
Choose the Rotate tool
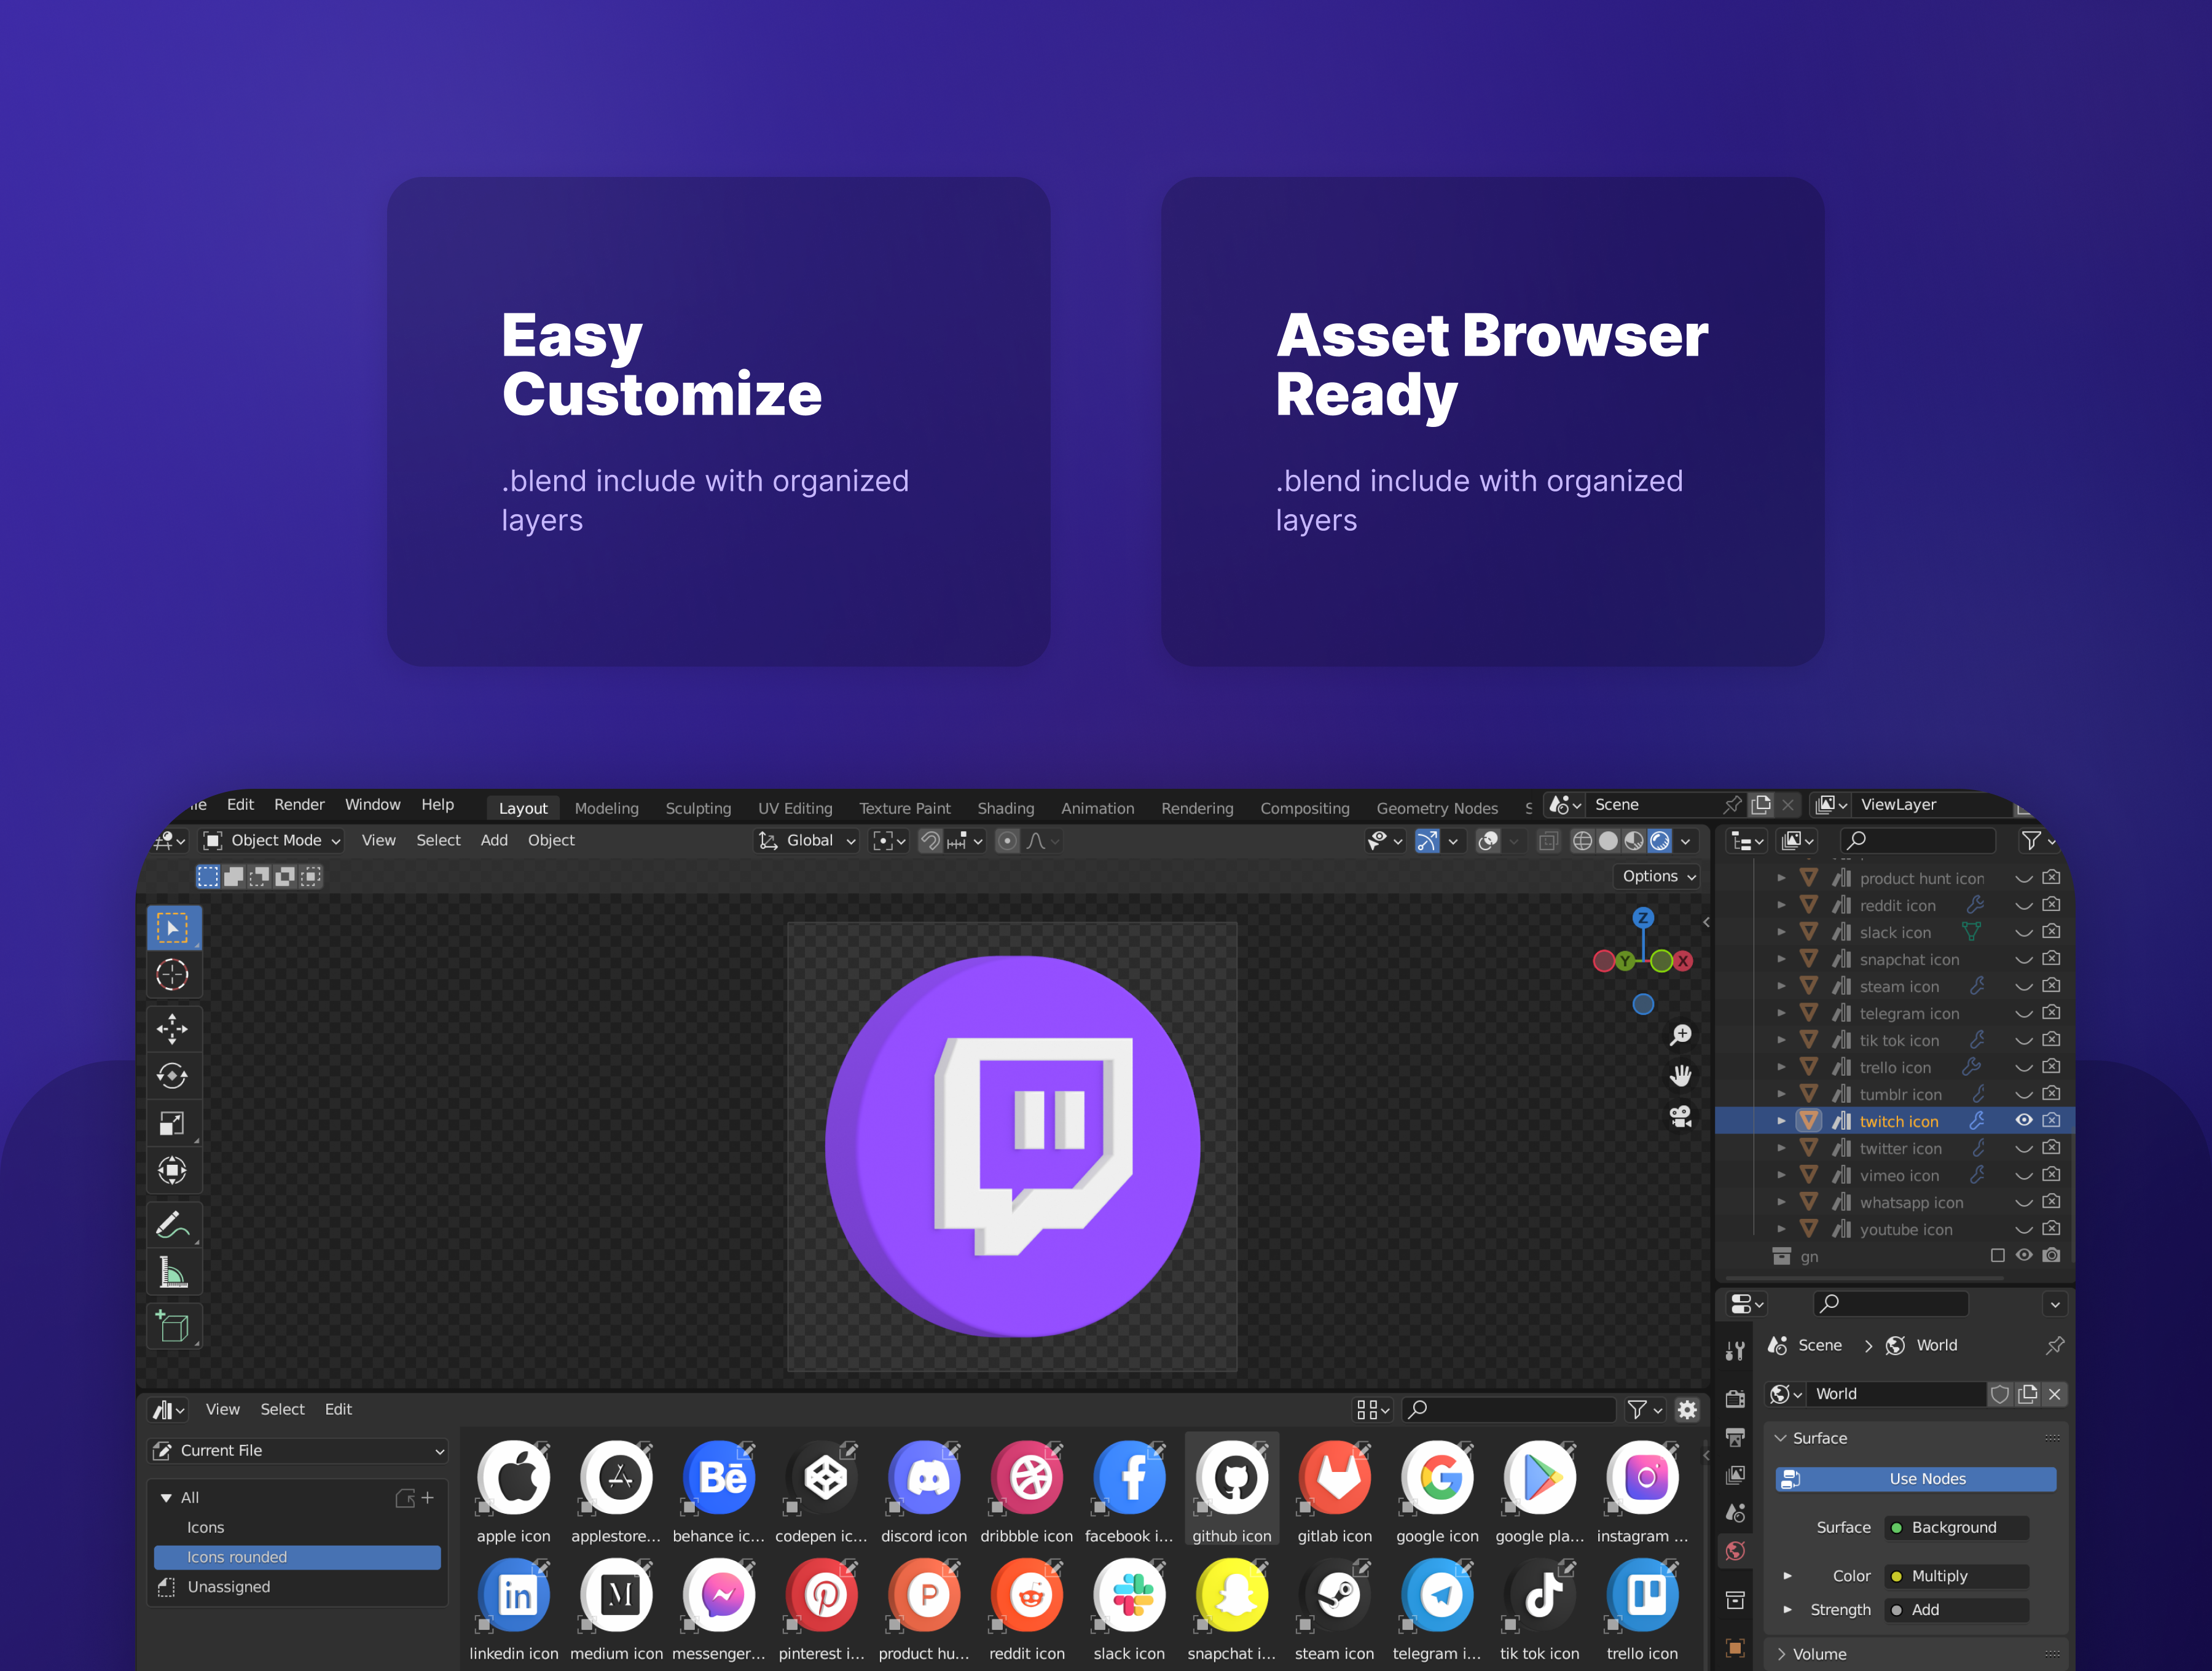(173, 1076)
